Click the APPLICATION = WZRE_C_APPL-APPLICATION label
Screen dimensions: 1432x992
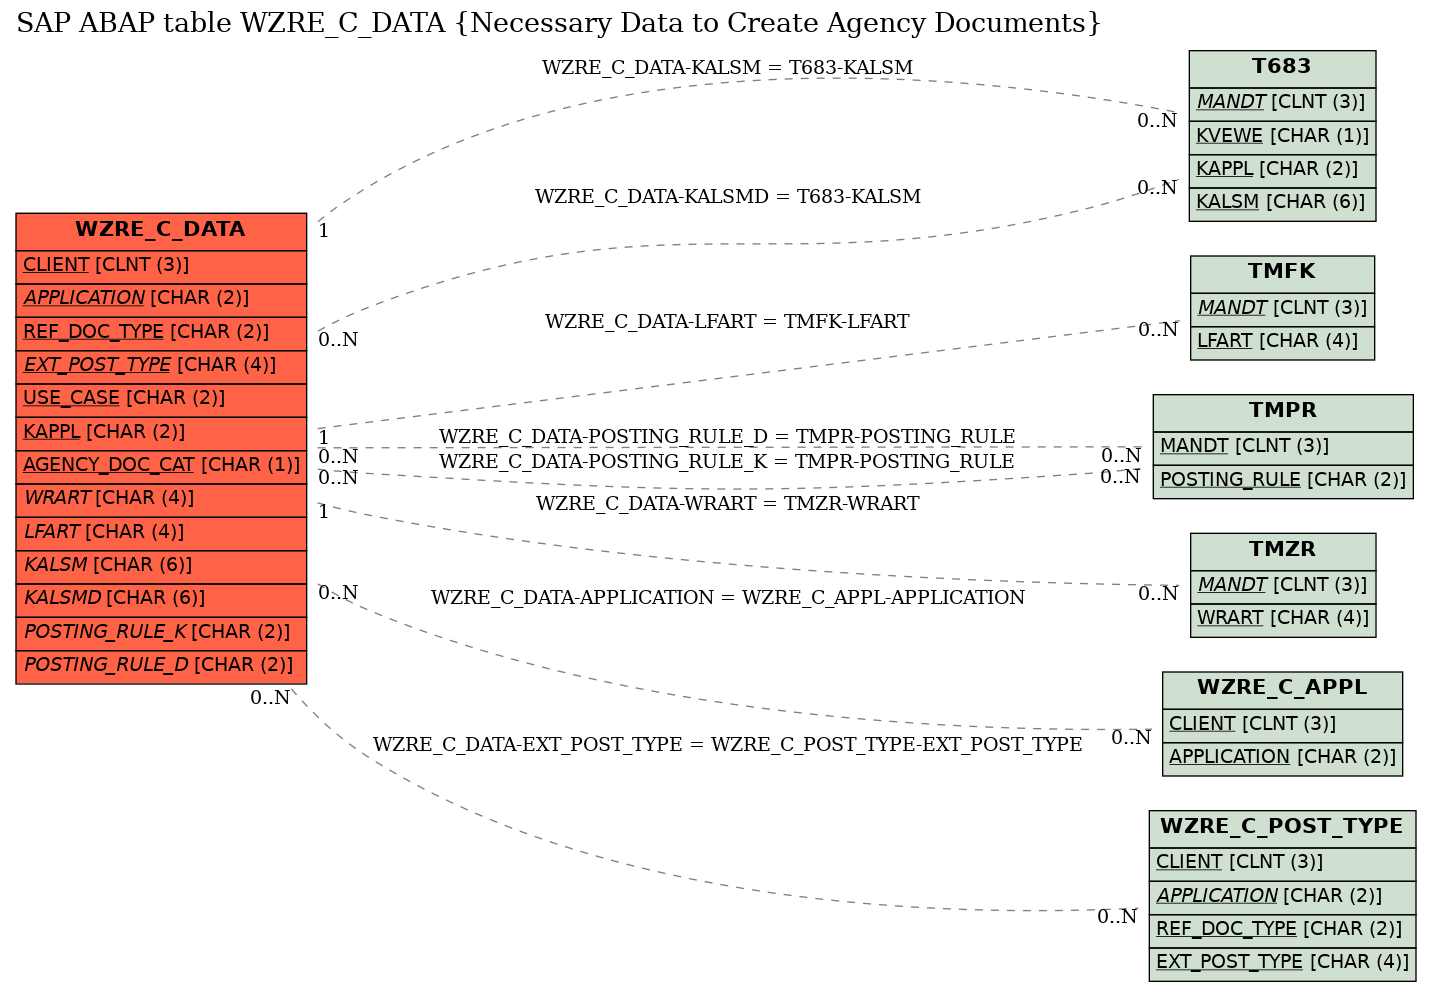point(727,598)
